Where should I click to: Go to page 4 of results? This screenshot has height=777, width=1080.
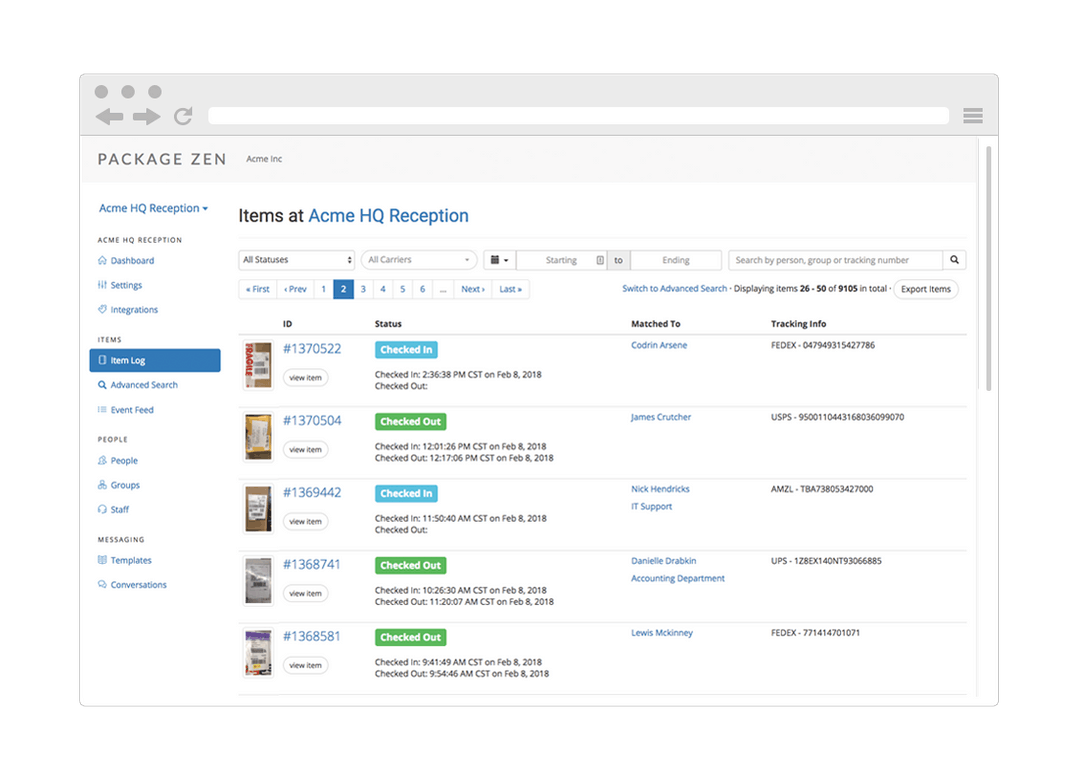coord(382,289)
